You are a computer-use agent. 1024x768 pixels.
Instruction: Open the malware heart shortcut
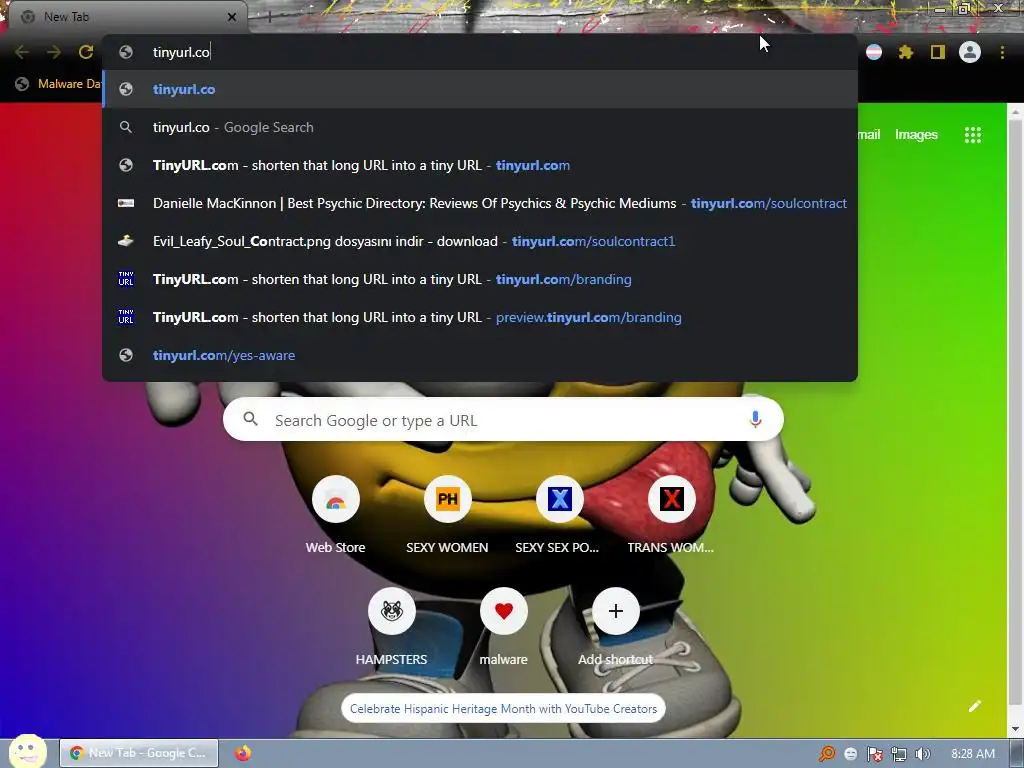pos(504,627)
